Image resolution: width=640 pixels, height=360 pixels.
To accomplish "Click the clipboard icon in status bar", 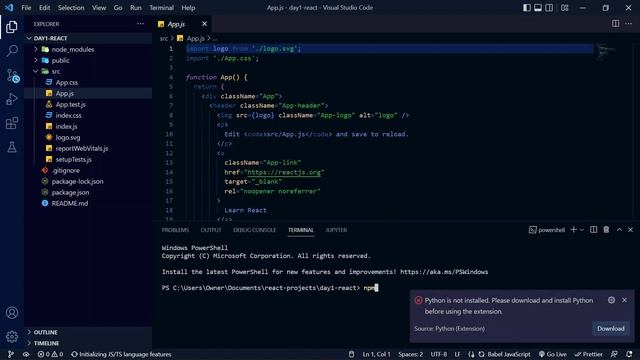I will (x=351, y=354).
